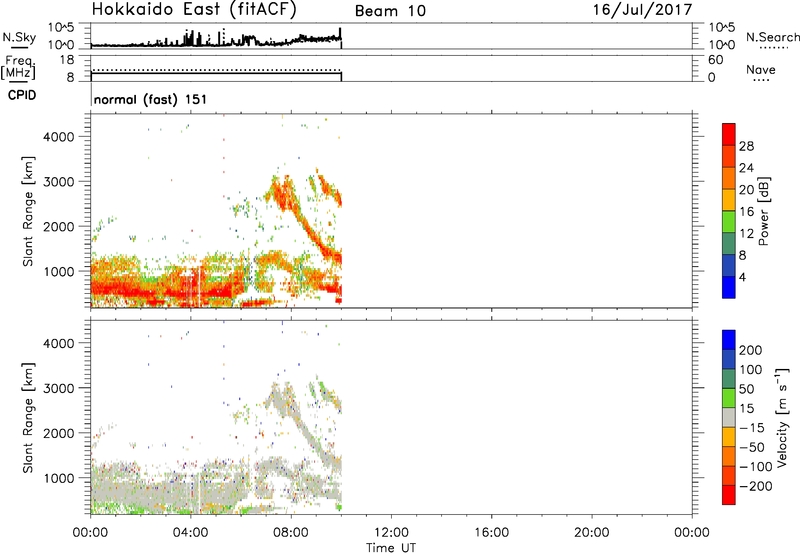
Task: Click the velocity panel 'Slant Range [km]' label
Action: click(x=28, y=418)
